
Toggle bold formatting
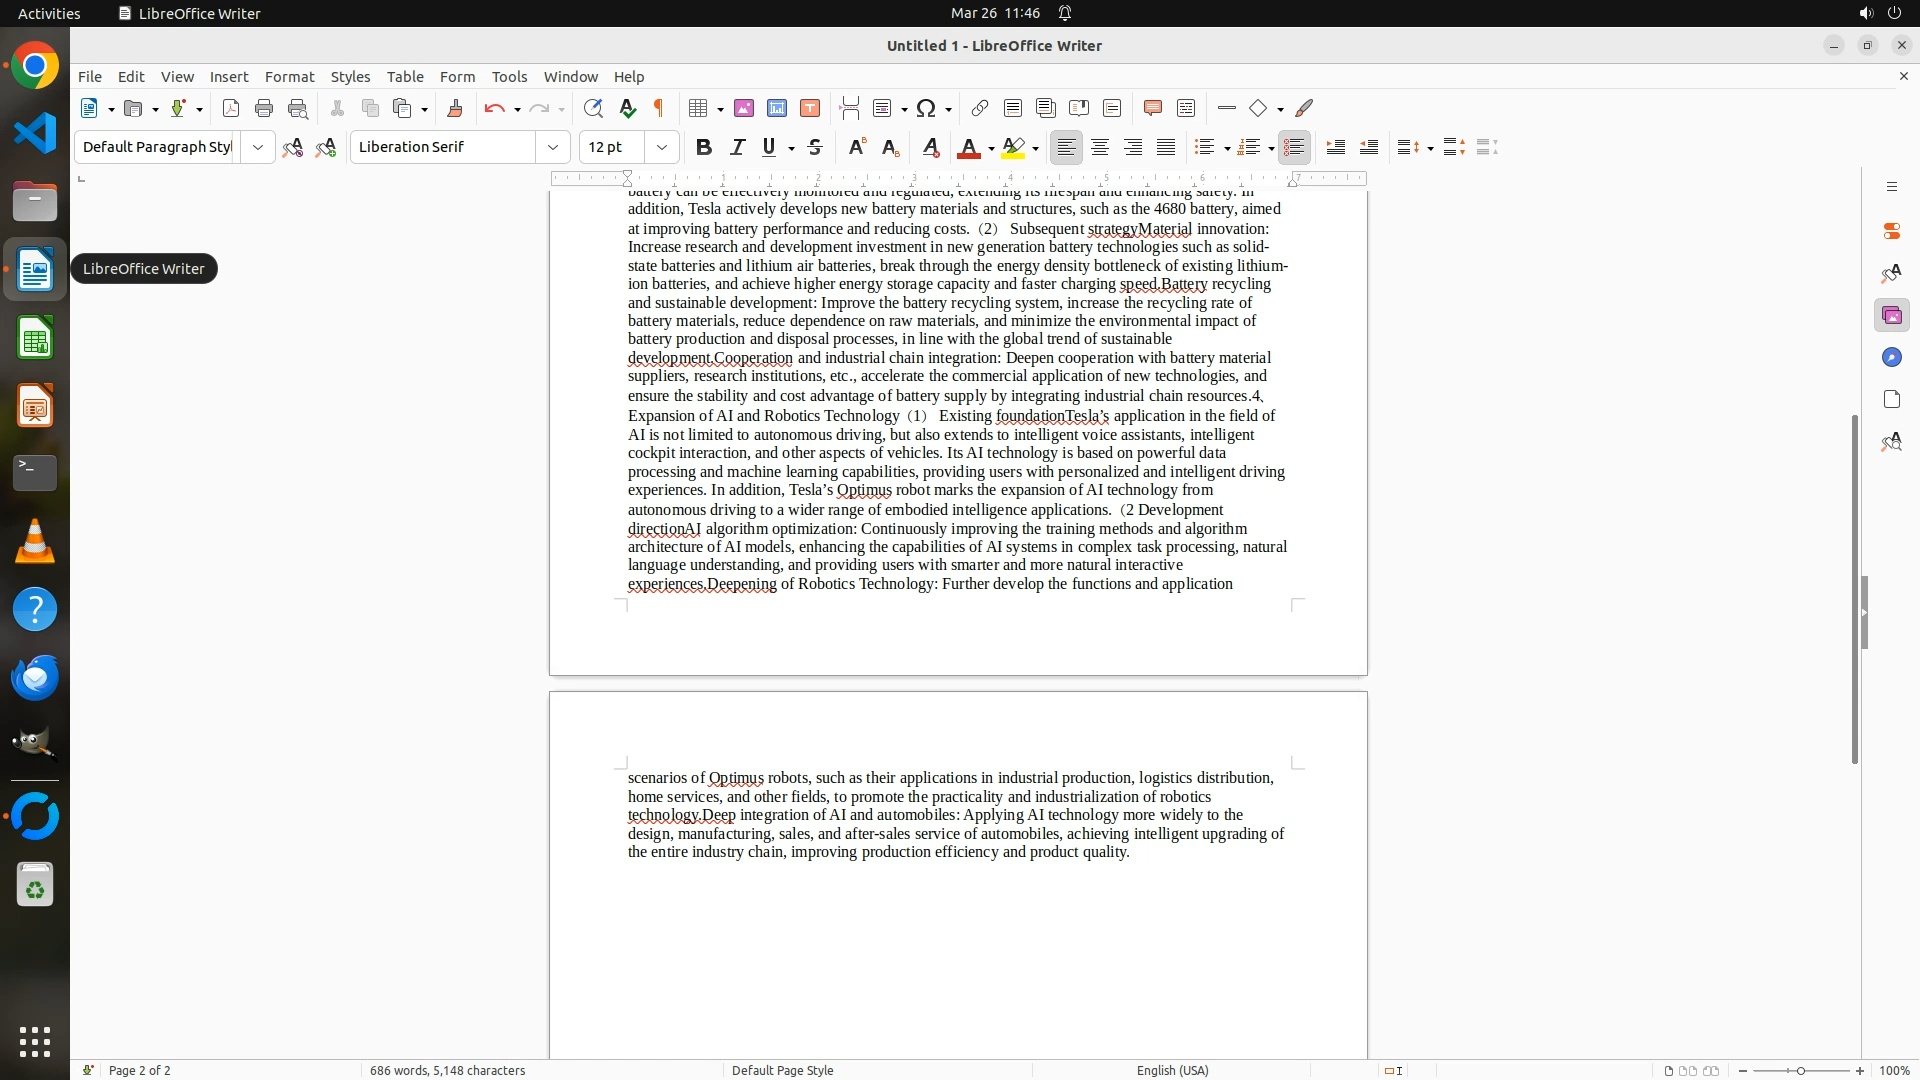pyautogui.click(x=704, y=147)
